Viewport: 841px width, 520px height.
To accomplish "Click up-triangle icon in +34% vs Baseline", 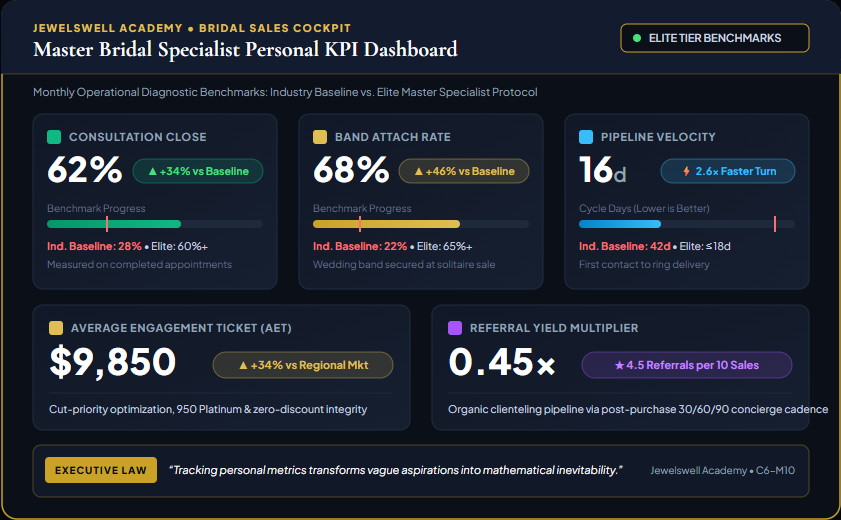I will [152, 171].
